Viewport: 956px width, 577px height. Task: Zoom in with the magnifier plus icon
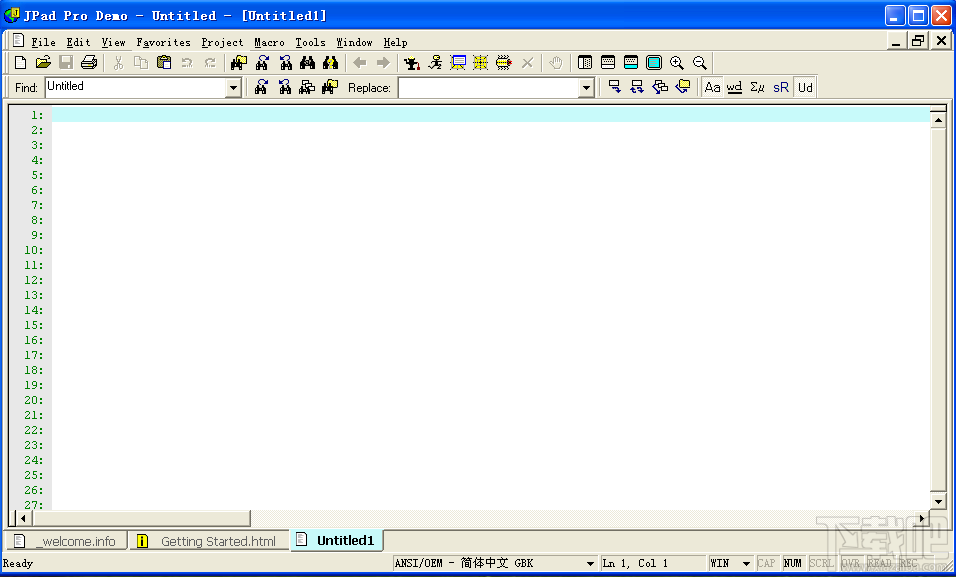[677, 63]
